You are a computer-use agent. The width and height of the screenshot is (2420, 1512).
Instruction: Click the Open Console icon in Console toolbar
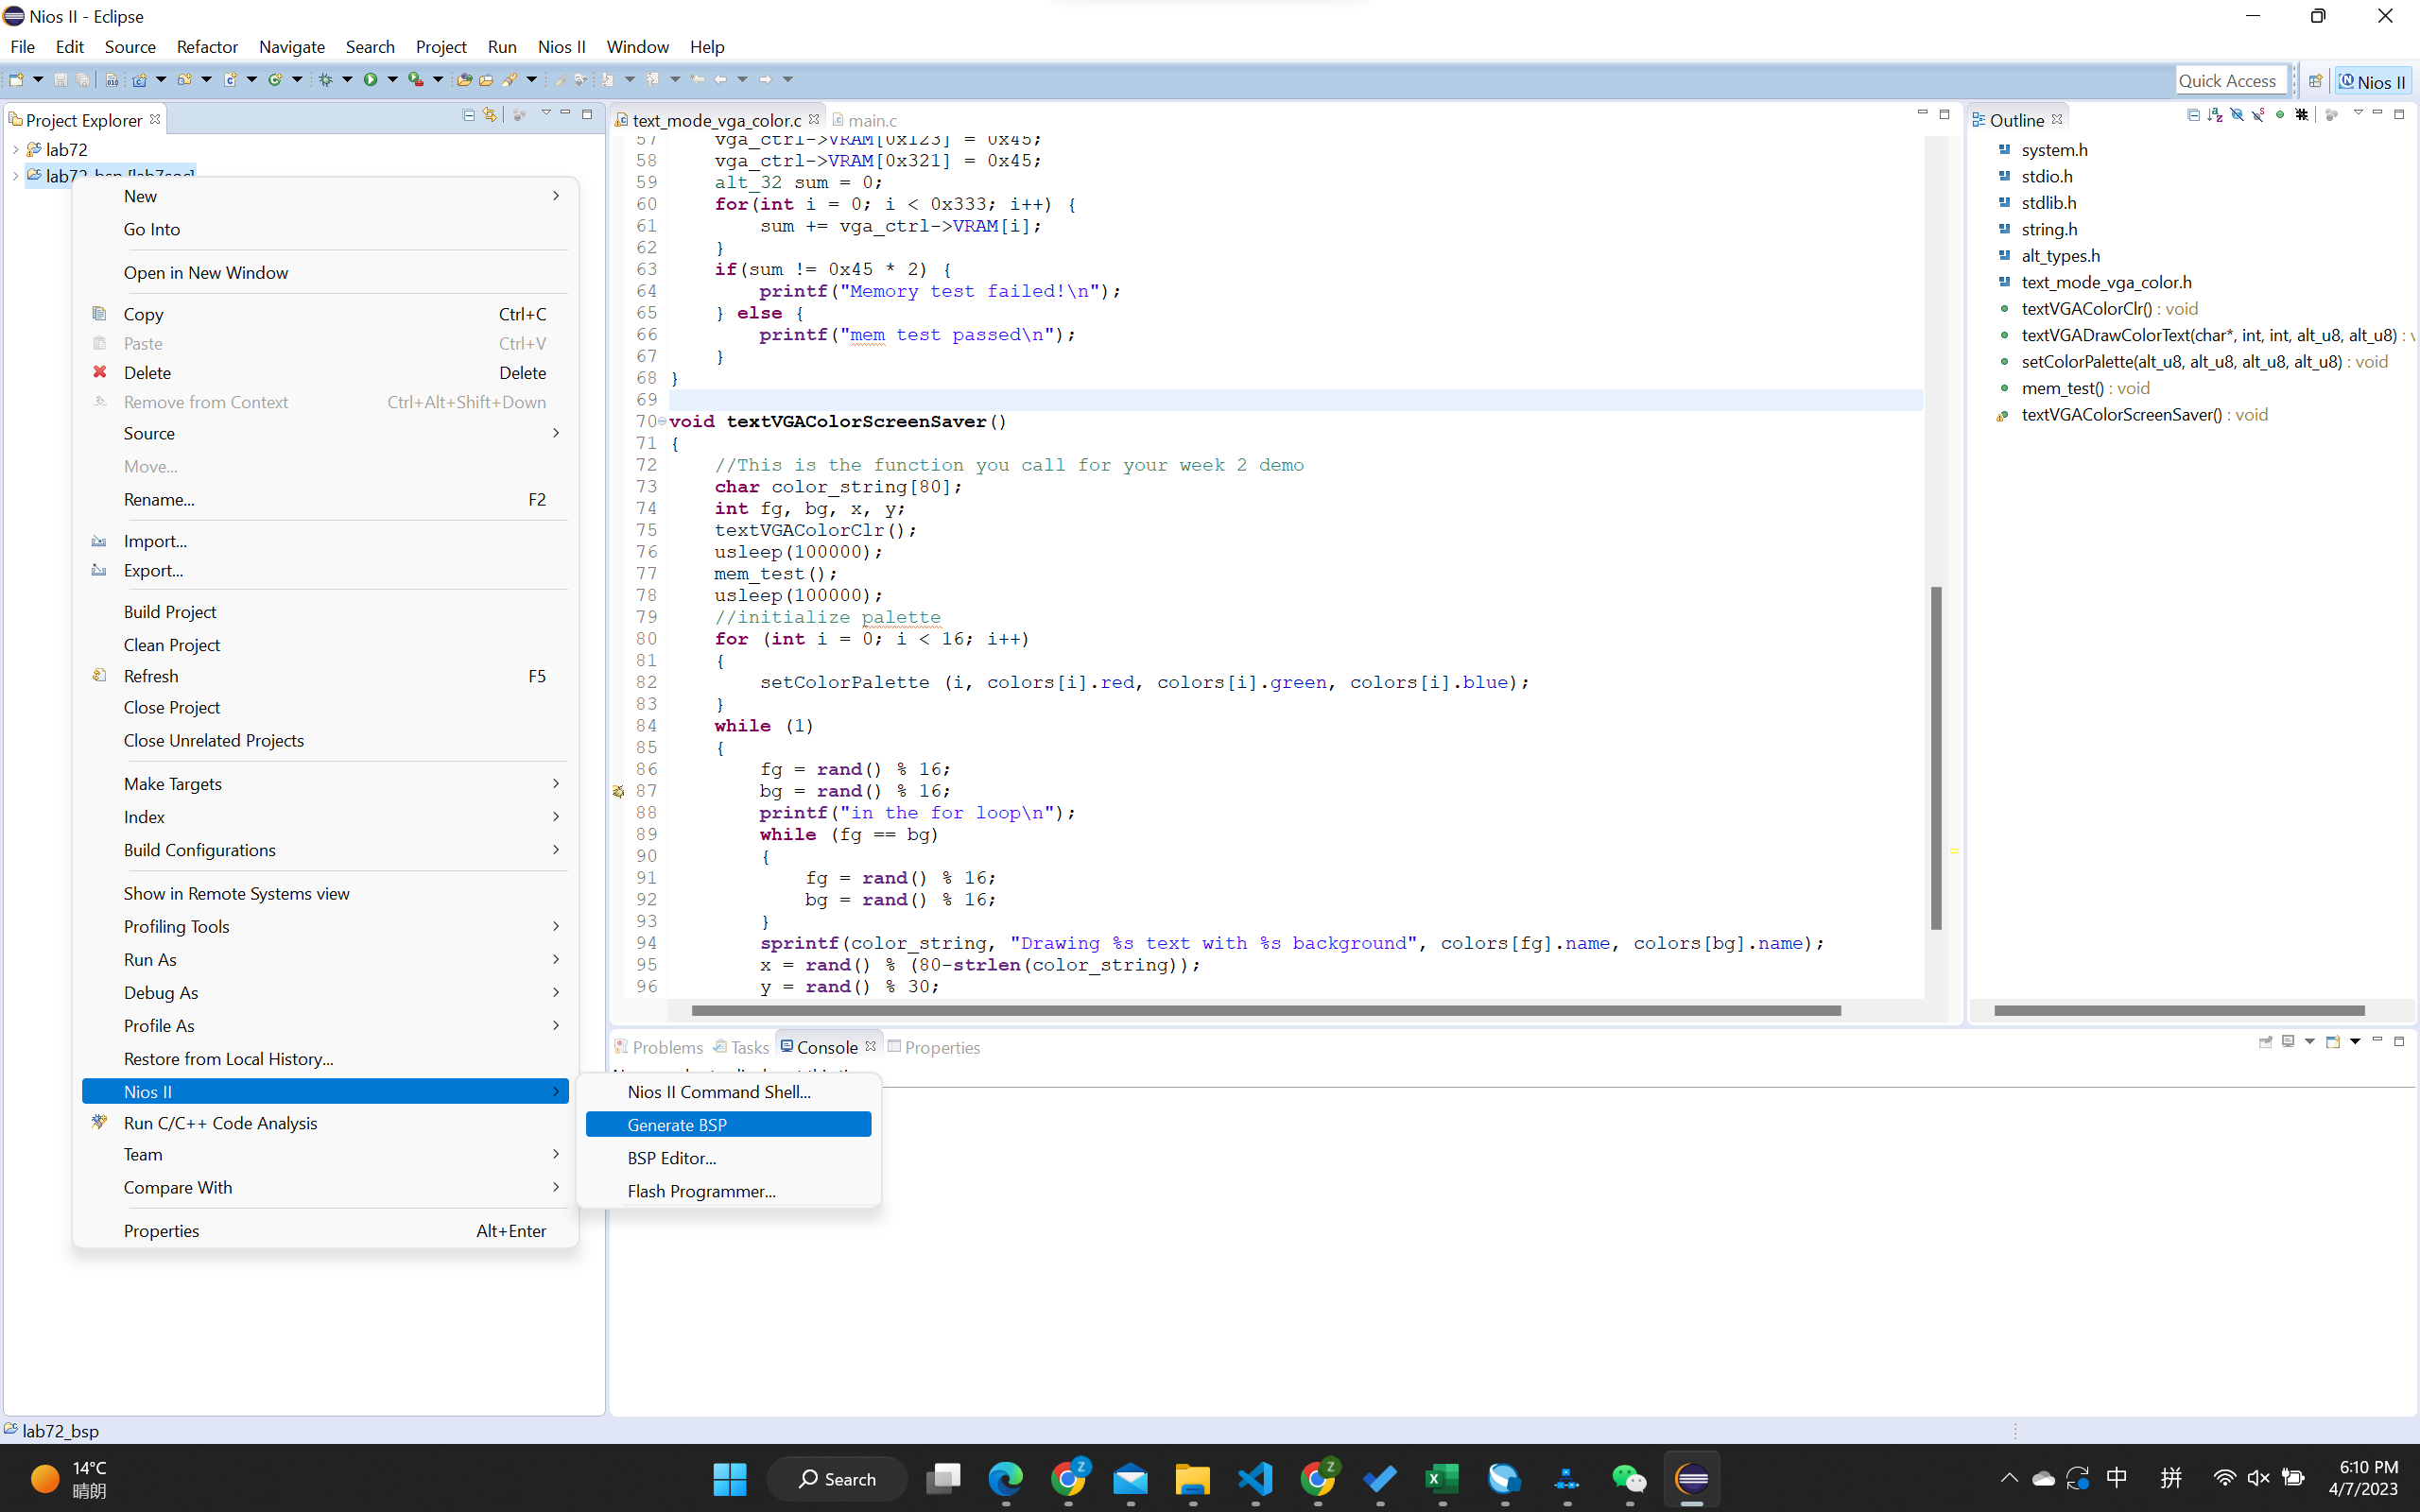[x=2333, y=1042]
